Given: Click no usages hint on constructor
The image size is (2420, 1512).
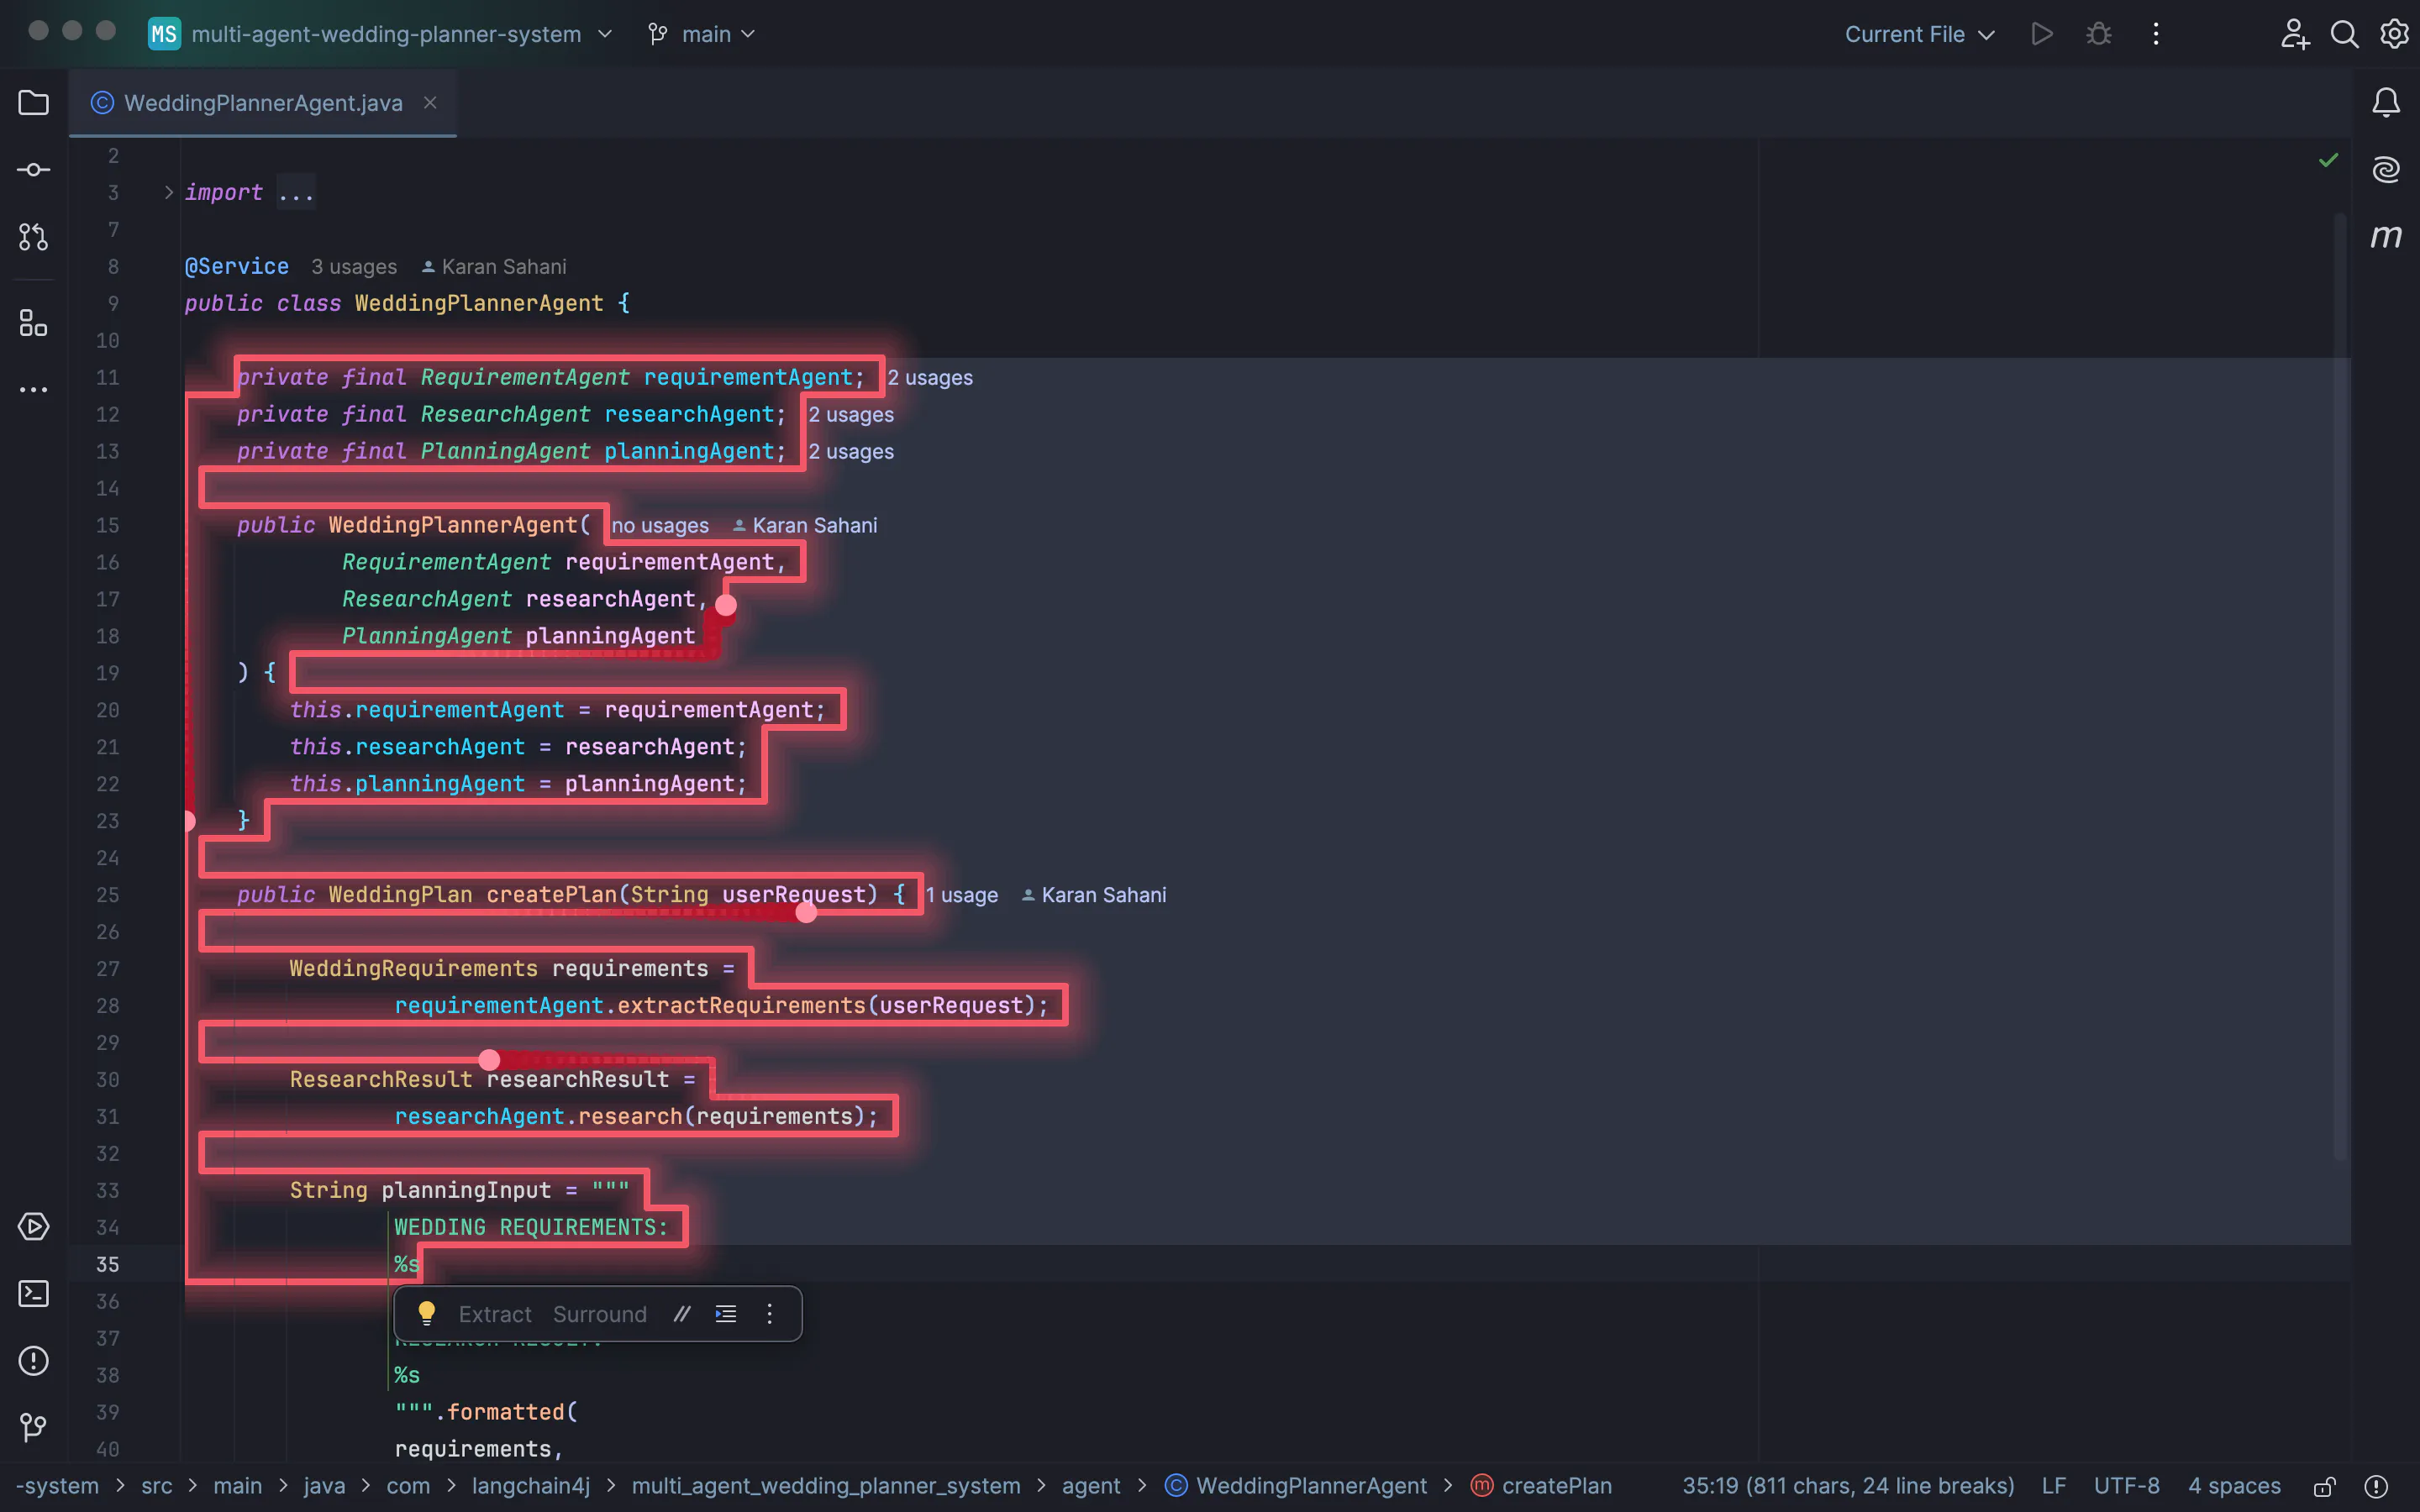Looking at the screenshot, I should (x=660, y=526).
